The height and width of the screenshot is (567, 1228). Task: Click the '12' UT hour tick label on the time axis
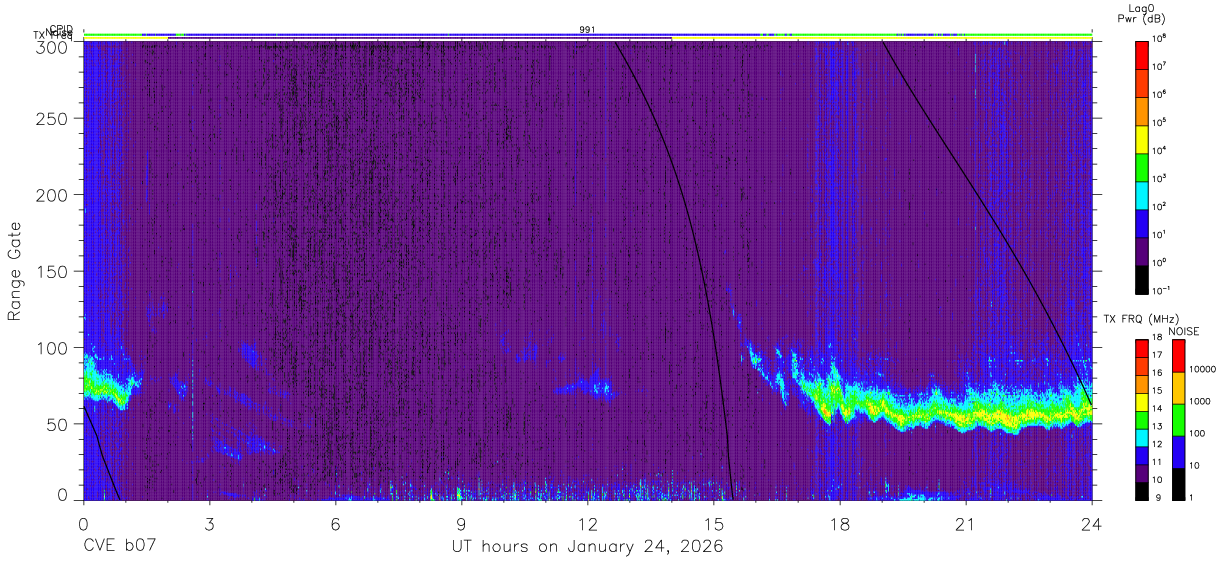[x=587, y=523]
